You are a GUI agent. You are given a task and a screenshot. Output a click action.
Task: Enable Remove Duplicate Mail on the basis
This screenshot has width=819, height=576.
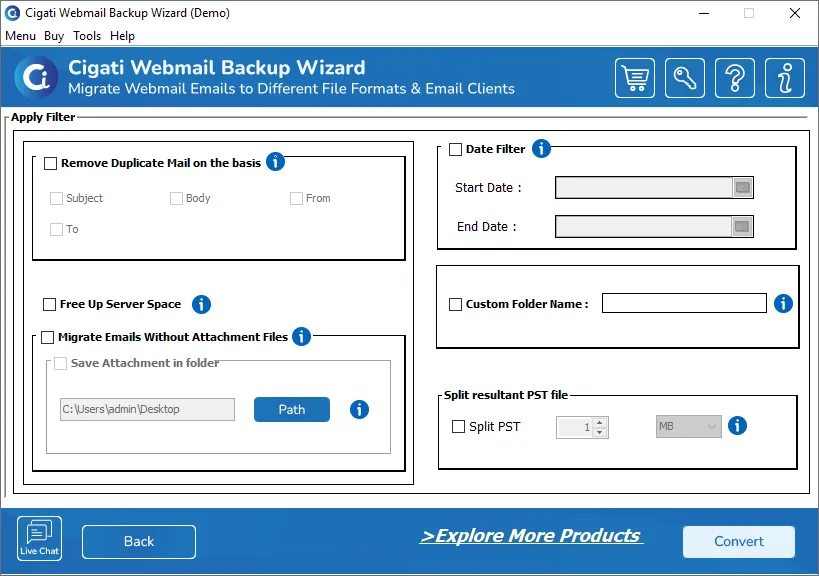click(51, 163)
